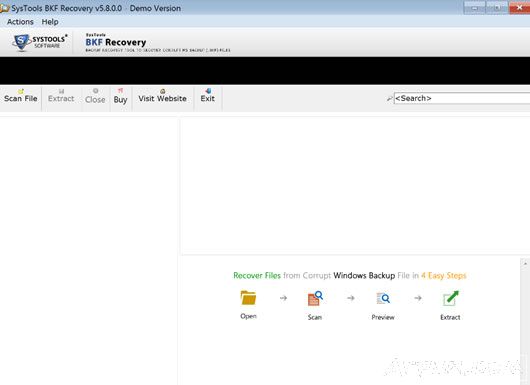The height and width of the screenshot is (385, 530).
Task: Click the search magnifier icon
Action: (x=390, y=99)
